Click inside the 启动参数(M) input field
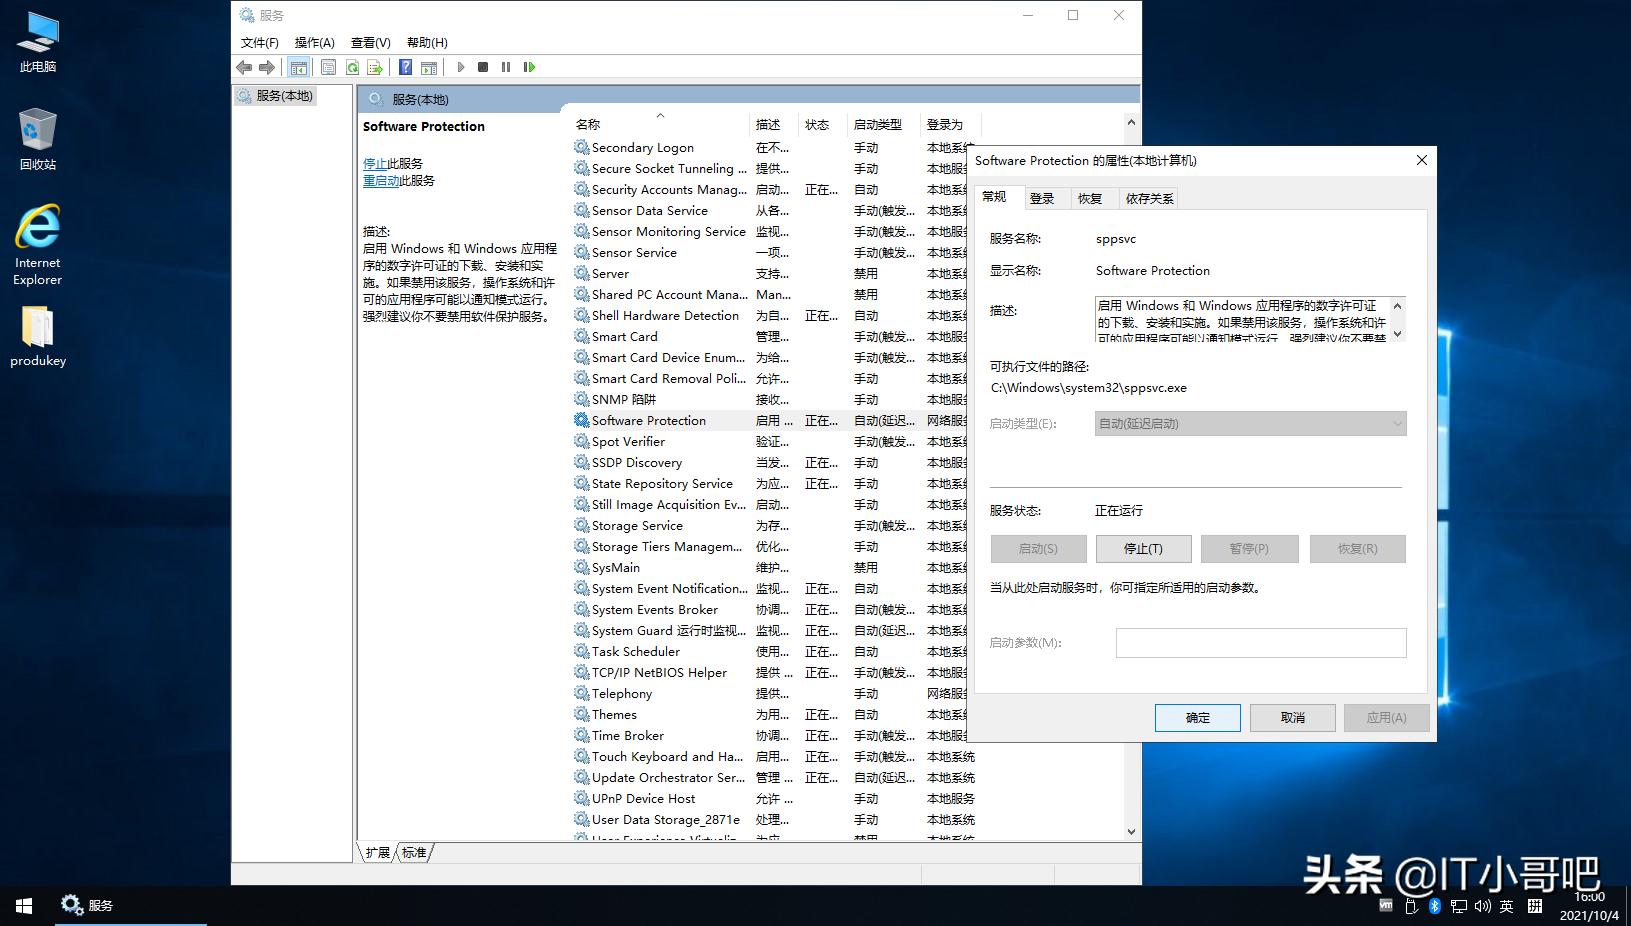 (1260, 643)
